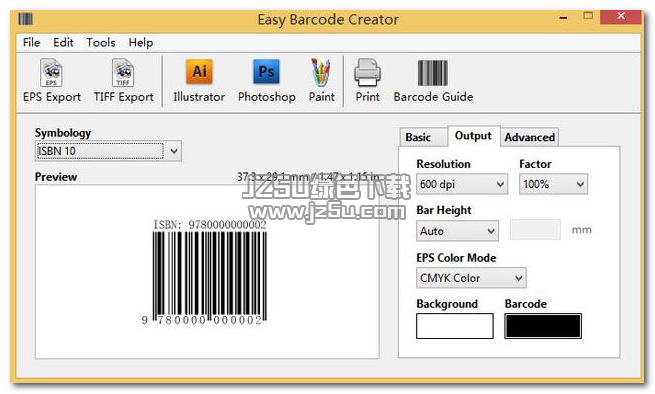655x394 pixels.
Task: Click the Print toolbar icon
Action: coord(367,81)
